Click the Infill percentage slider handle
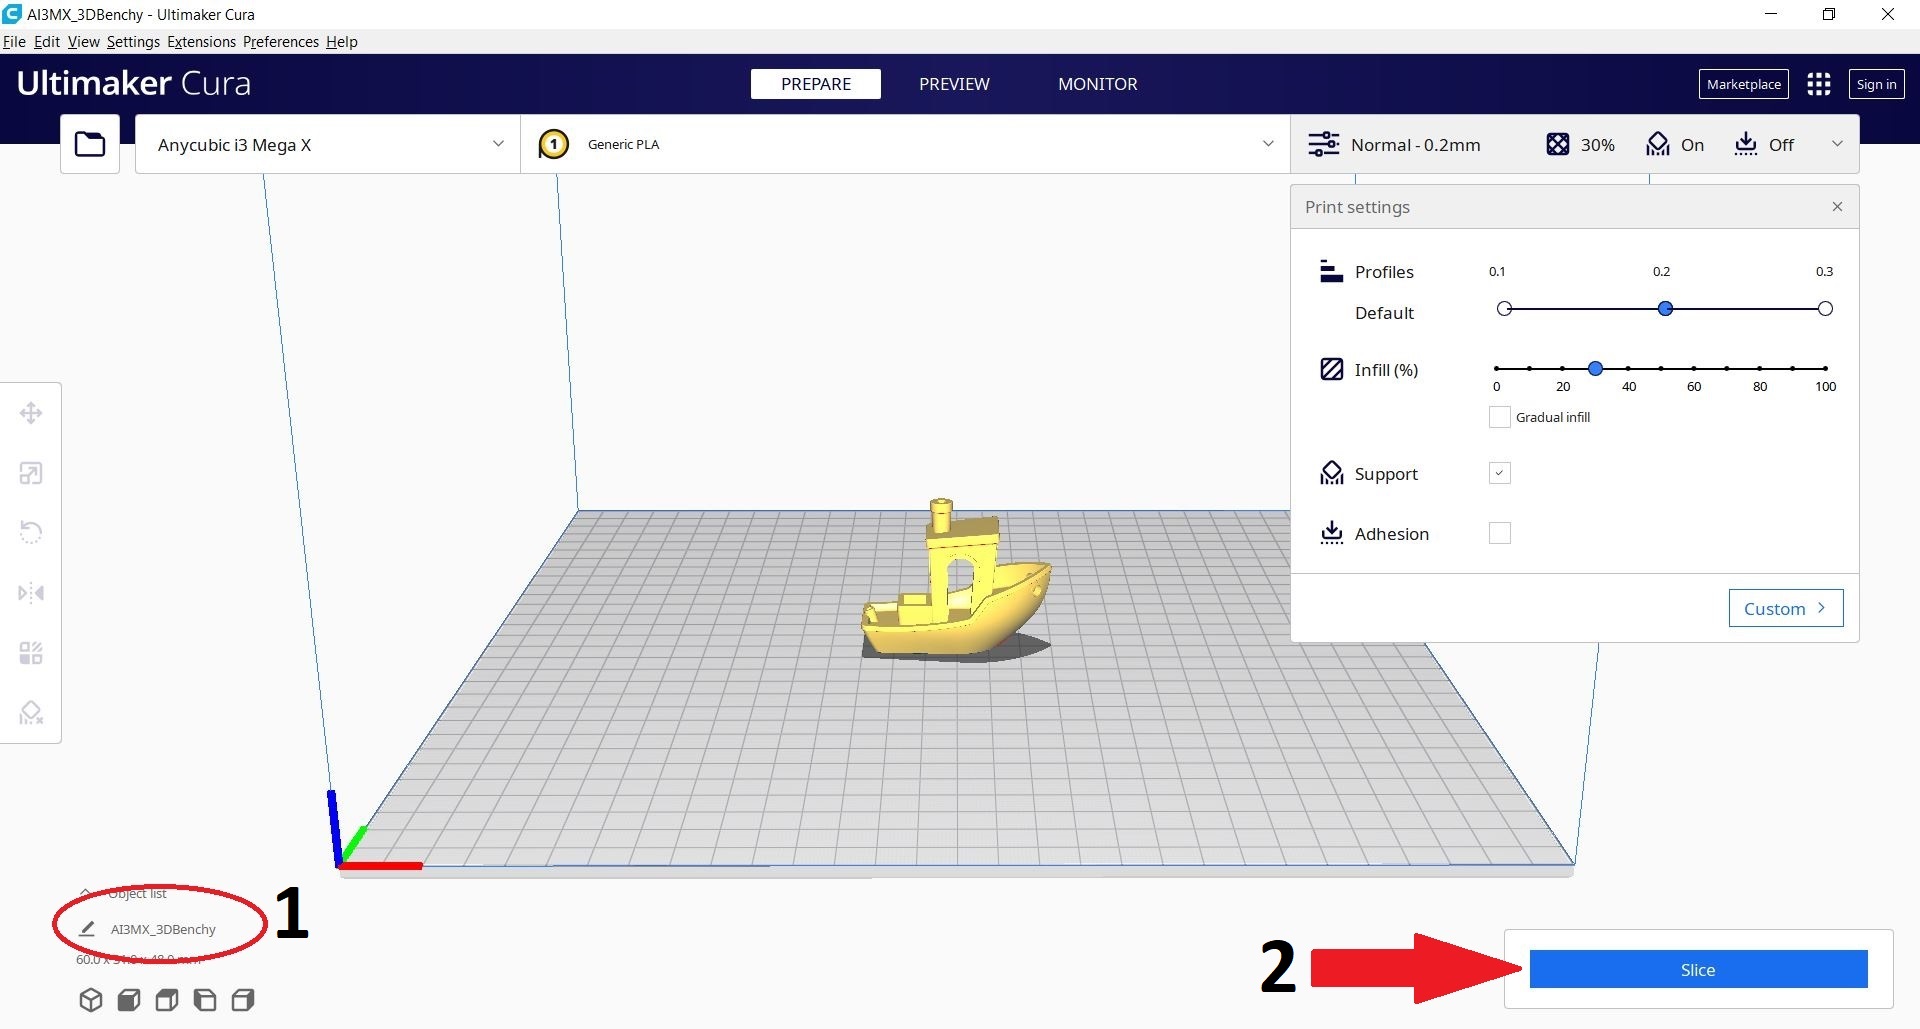Image resolution: width=1920 pixels, height=1029 pixels. pos(1595,368)
